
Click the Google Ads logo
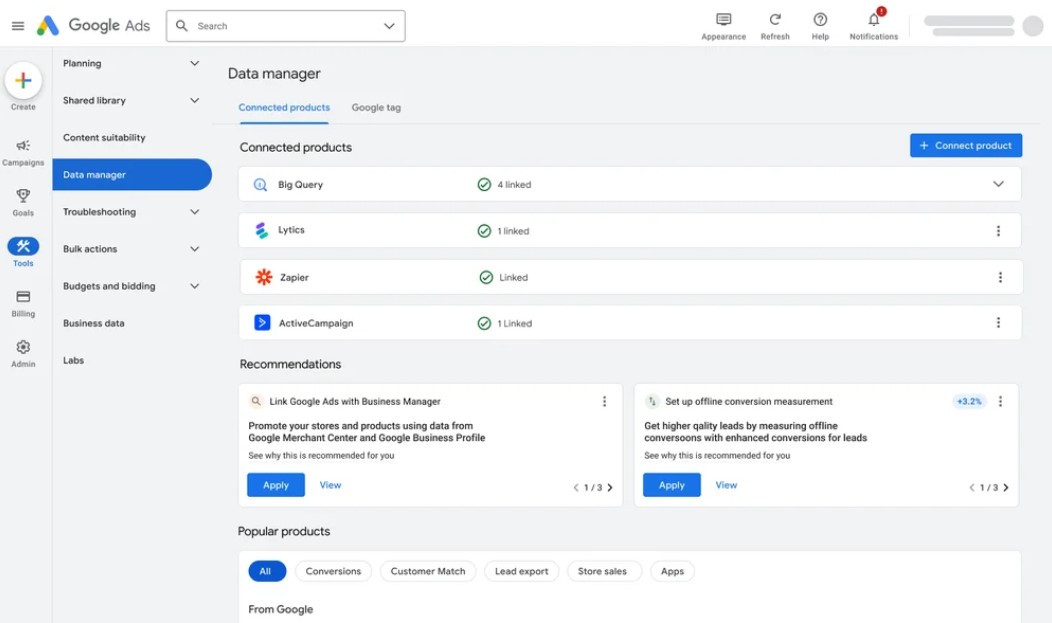point(93,25)
